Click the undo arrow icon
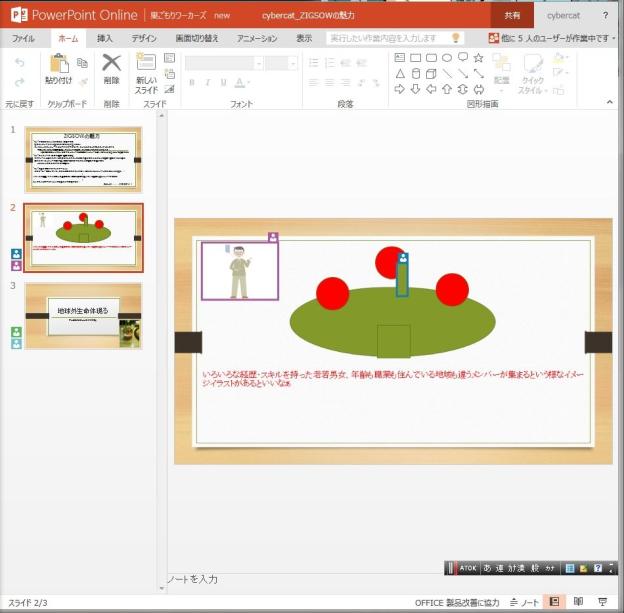This screenshot has height=613, width=624. [19, 62]
